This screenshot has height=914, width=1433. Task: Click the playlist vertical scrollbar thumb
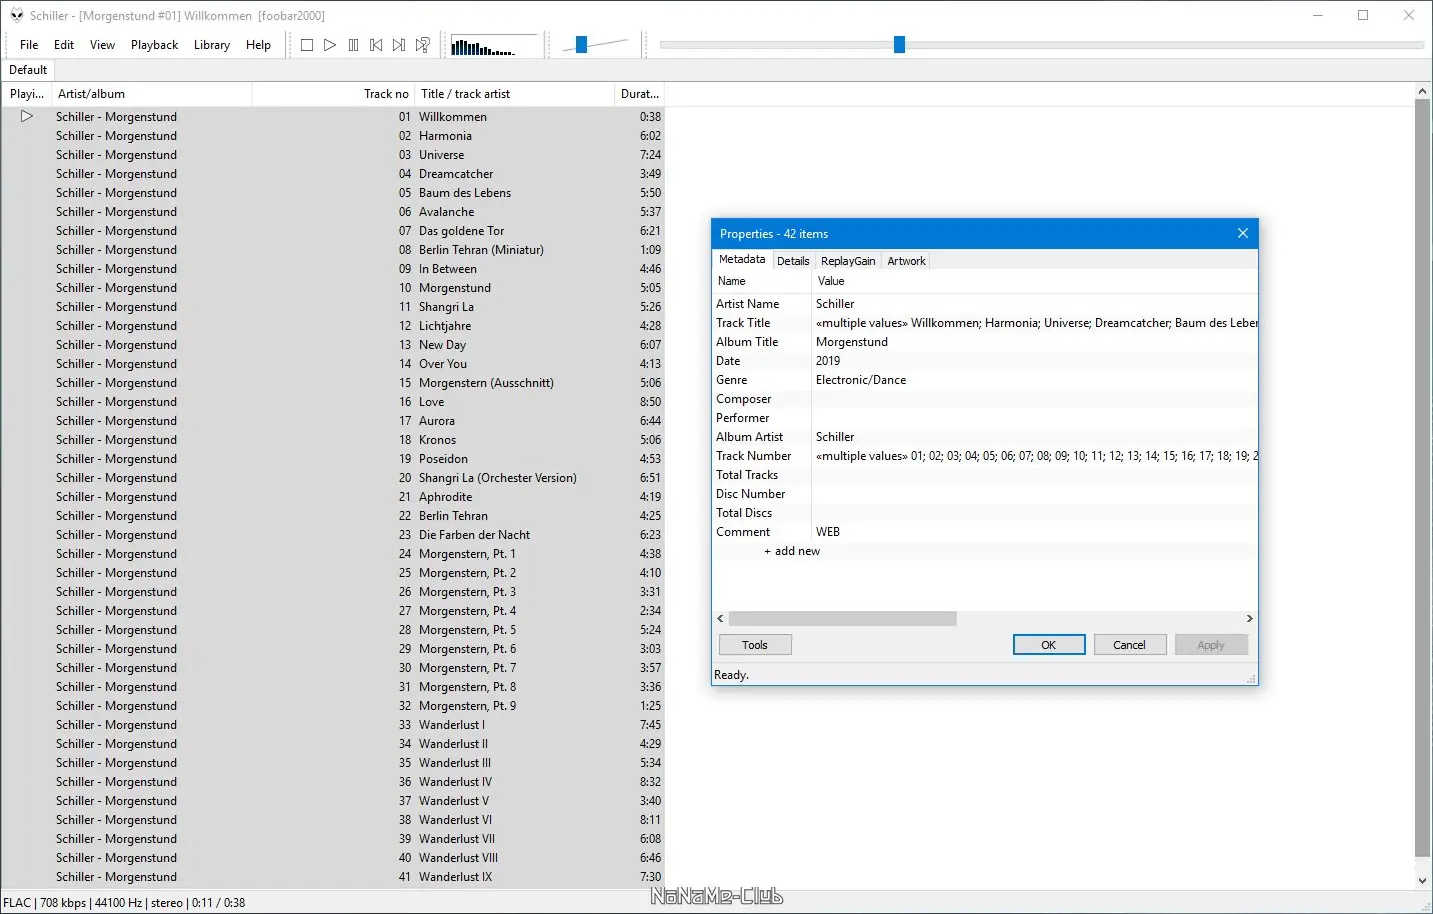tap(1423, 478)
